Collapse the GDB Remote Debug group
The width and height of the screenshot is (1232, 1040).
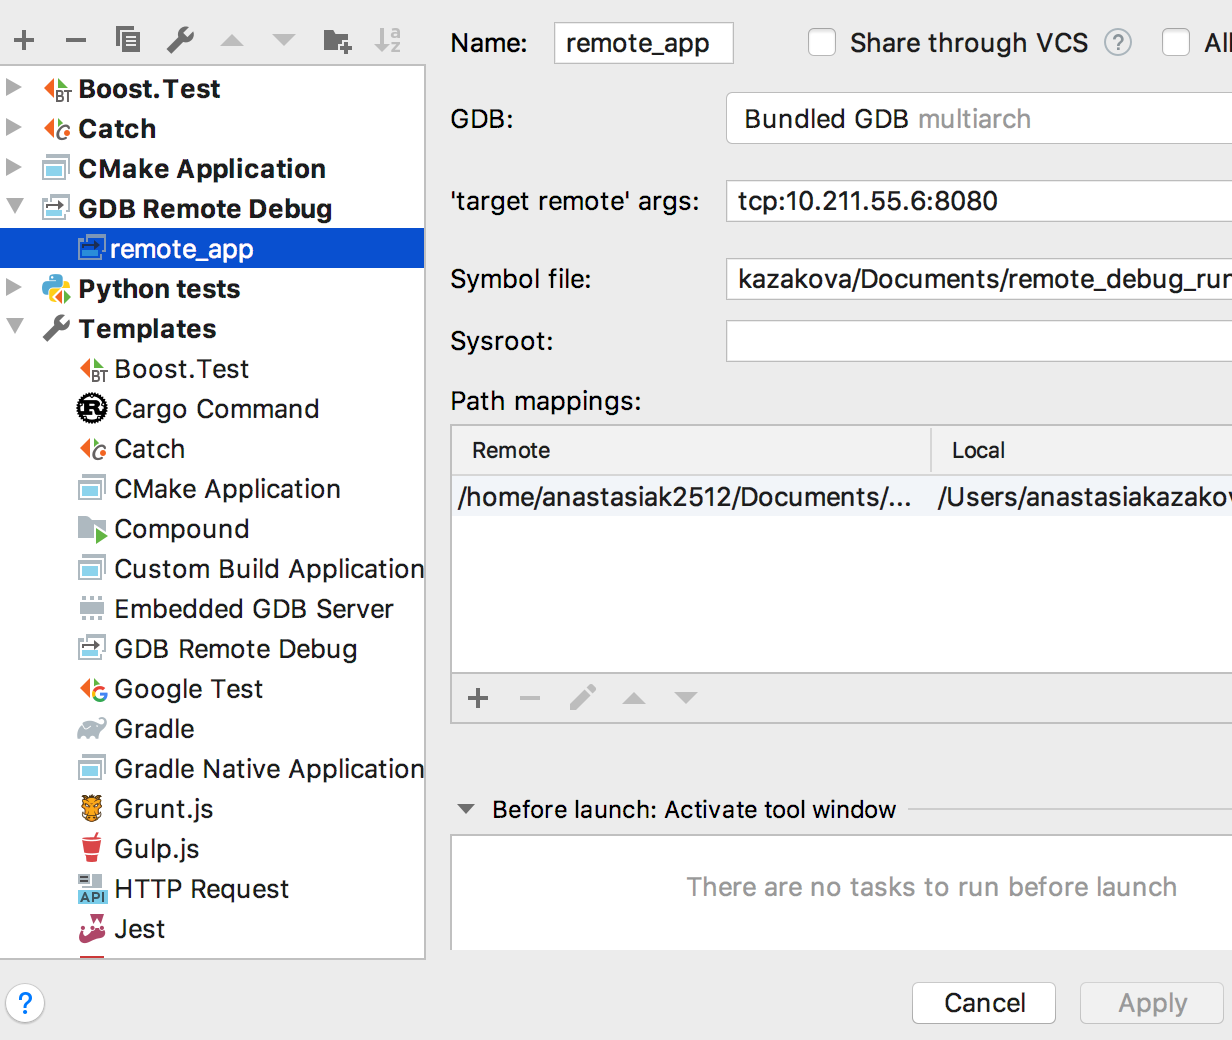pos(14,207)
